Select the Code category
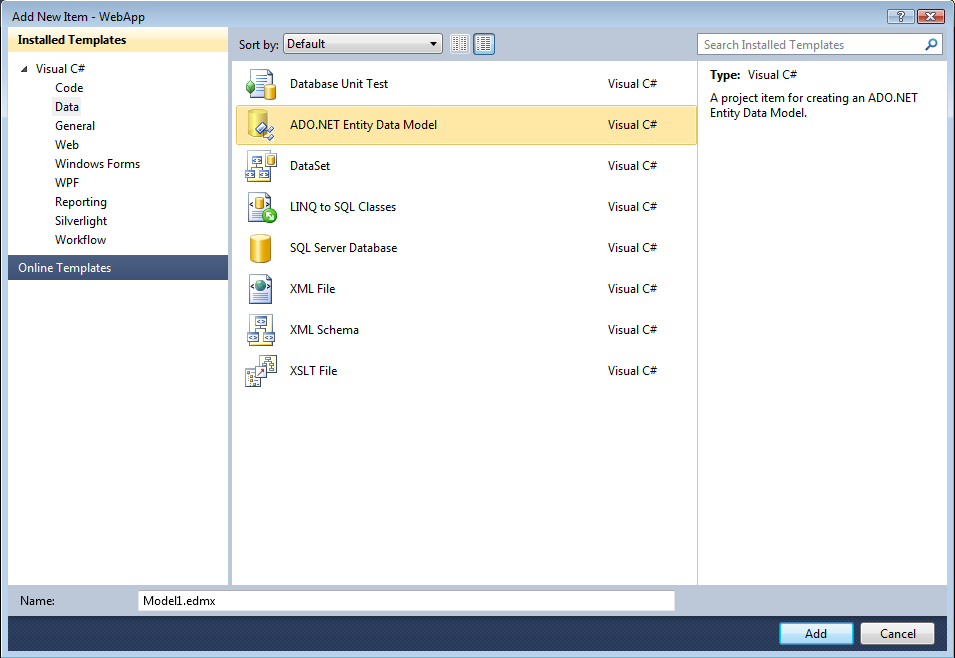The height and width of the screenshot is (658, 955). coord(69,88)
